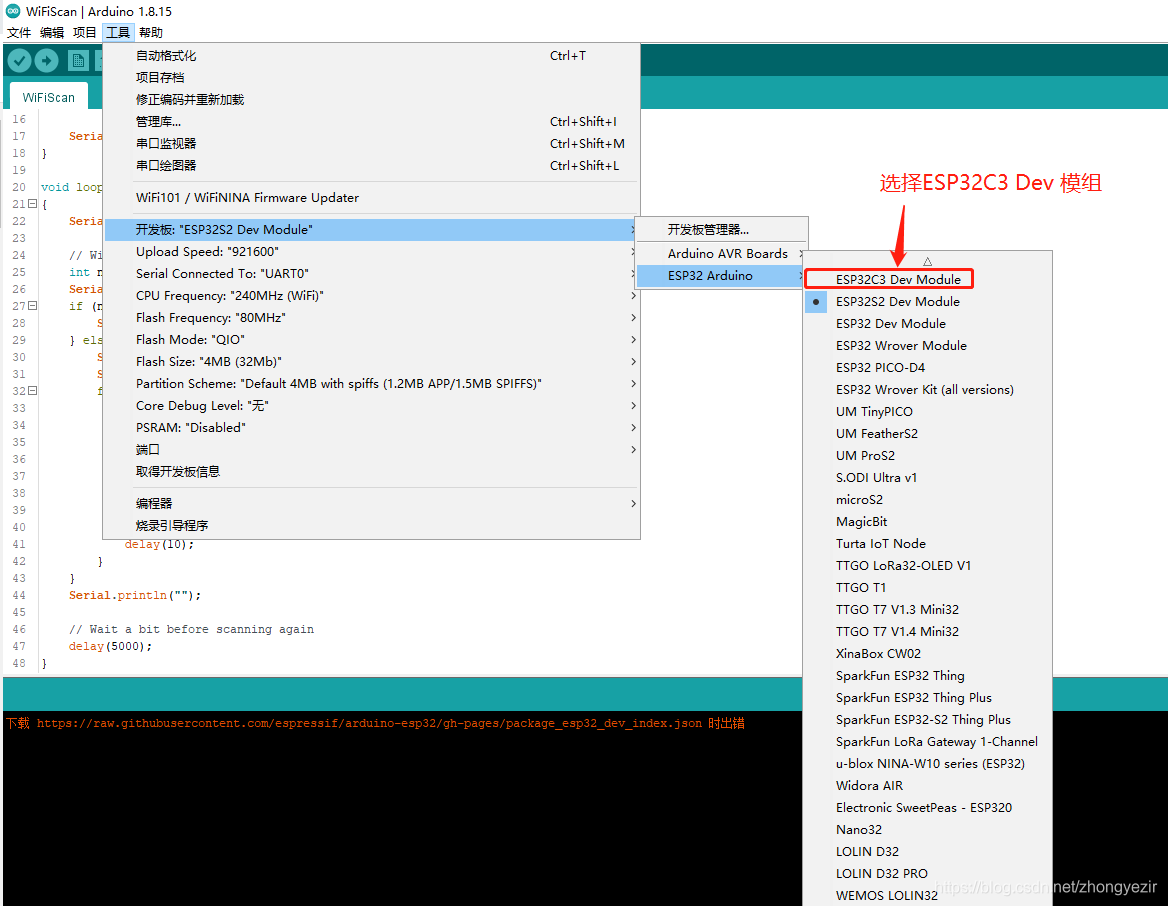
Task: Select UM TinyPICO board
Action: click(927, 411)
